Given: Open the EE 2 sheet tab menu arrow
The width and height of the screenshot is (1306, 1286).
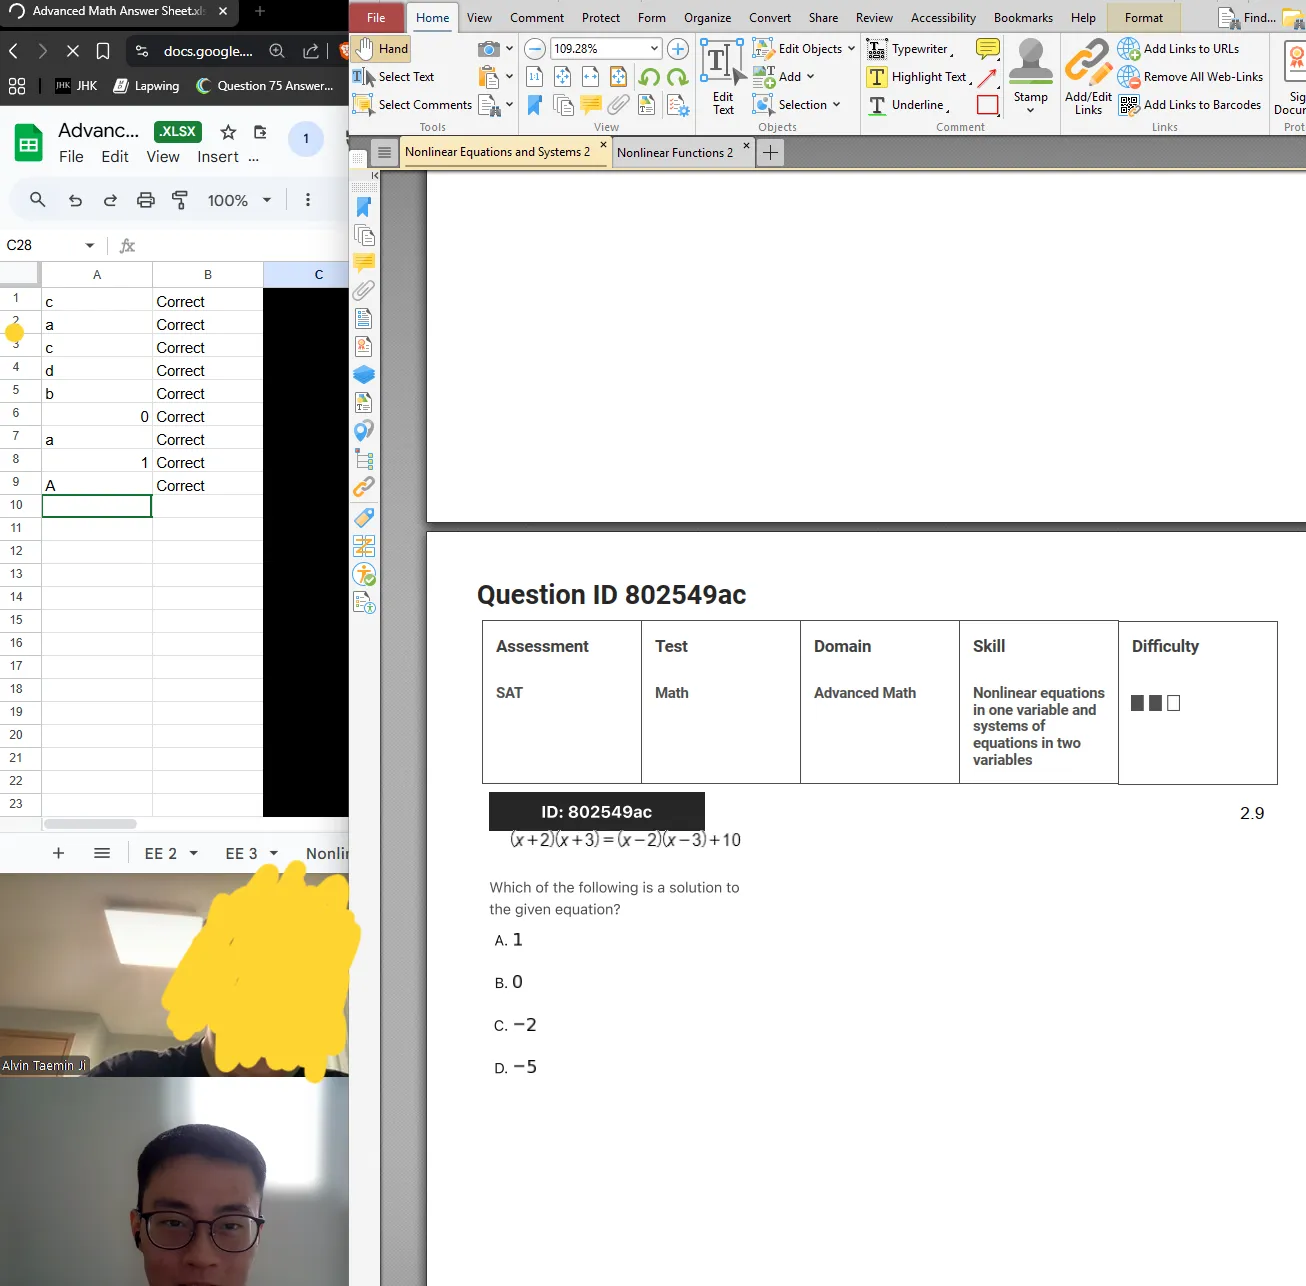Looking at the screenshot, I should [194, 853].
